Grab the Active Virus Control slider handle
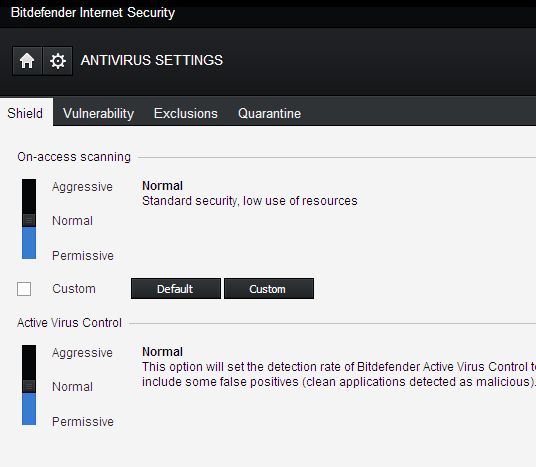The image size is (536, 467). (x=29, y=386)
